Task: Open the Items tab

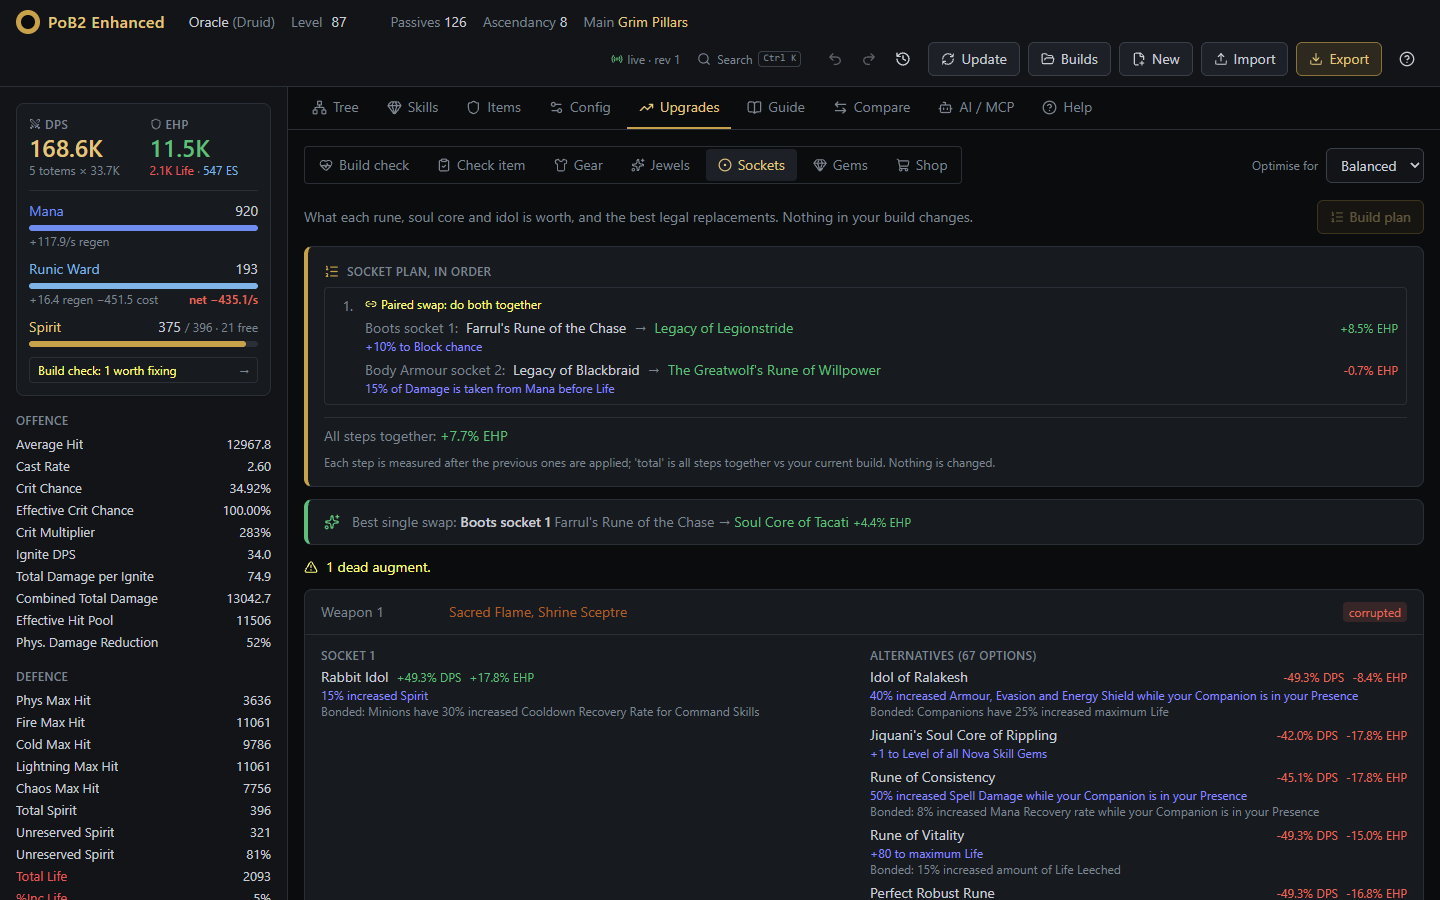Action: click(494, 107)
